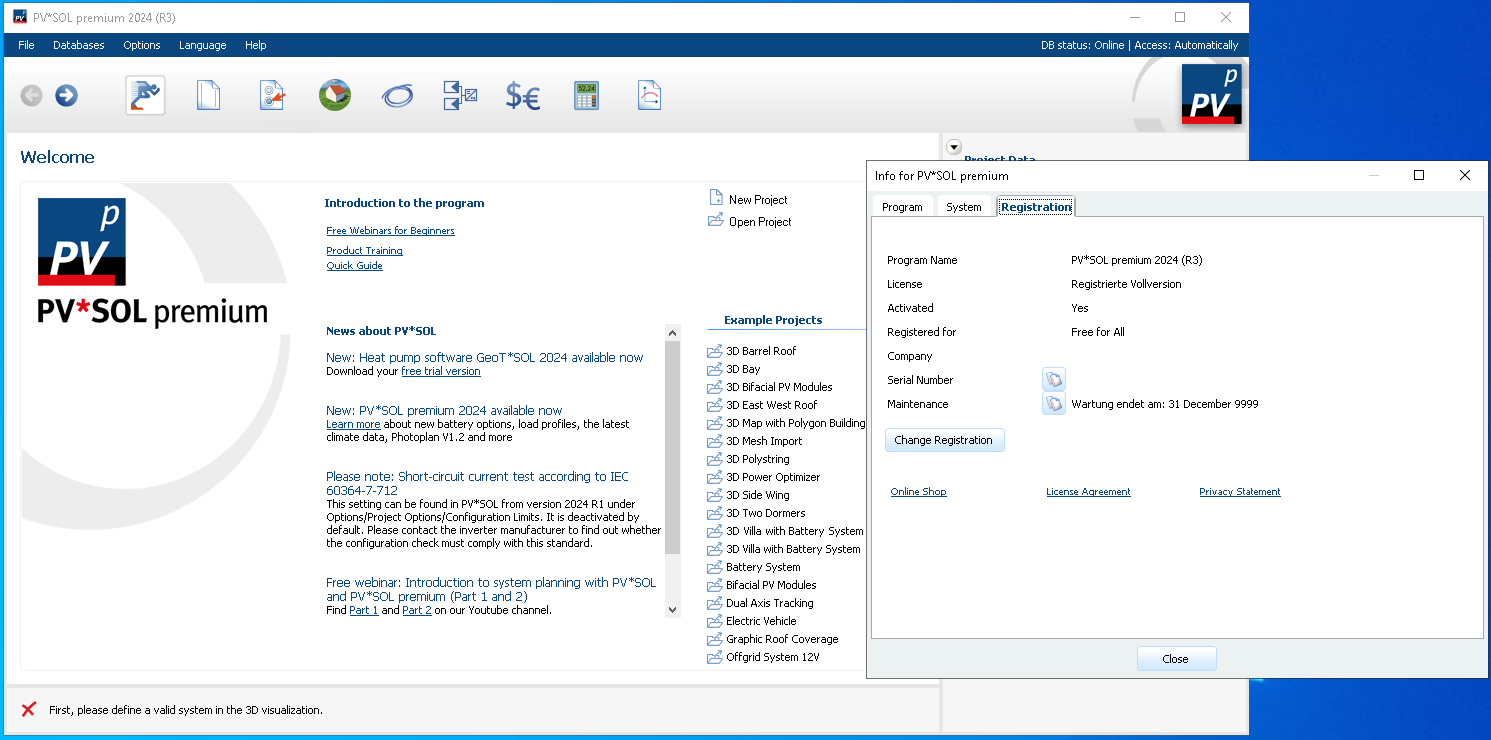
Task: Click the Battery System project icon
Action: (714, 567)
